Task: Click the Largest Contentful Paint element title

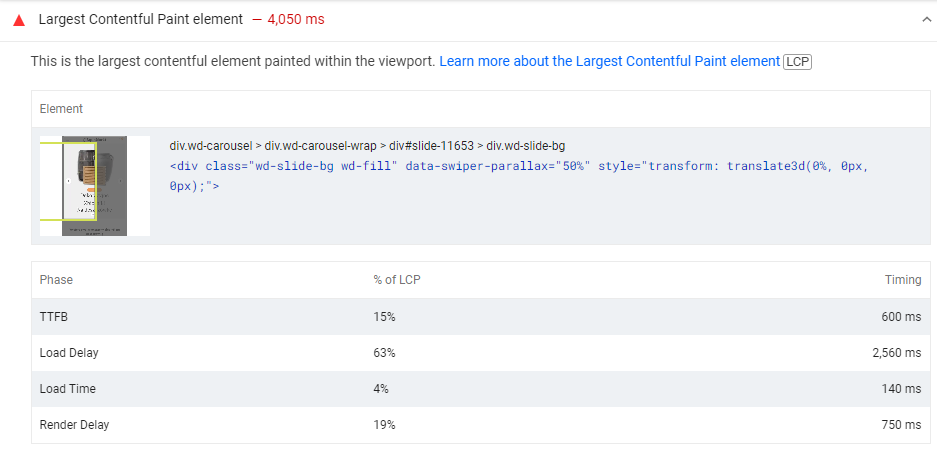Action: coord(140,20)
